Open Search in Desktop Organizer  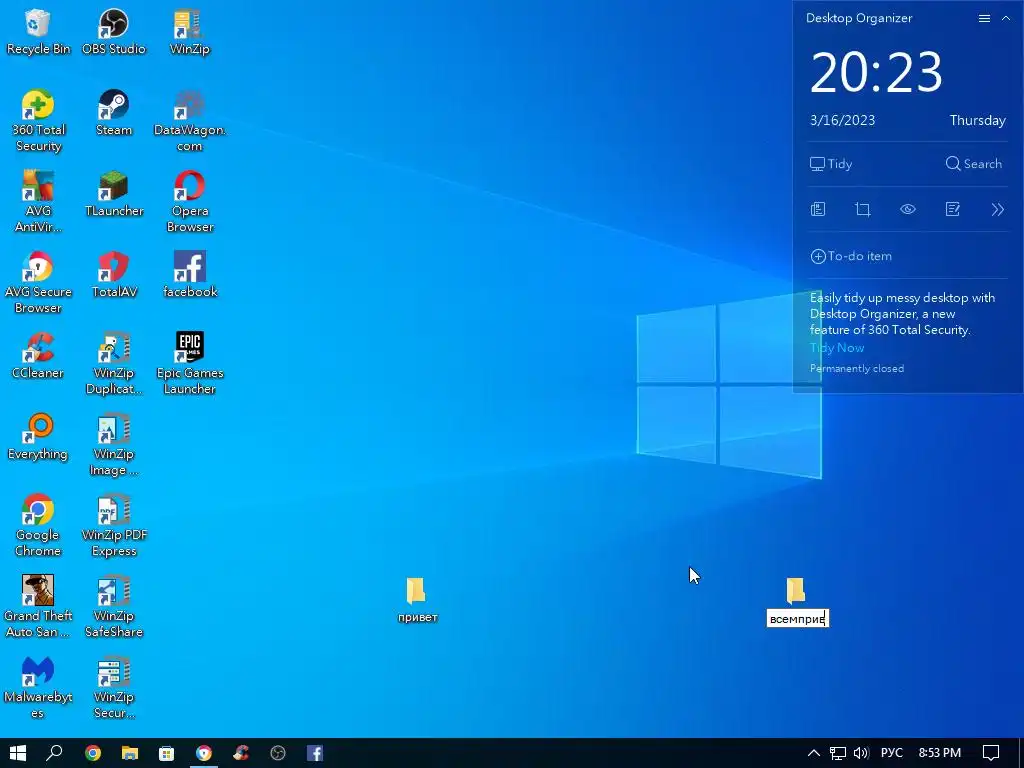pyautogui.click(x=974, y=164)
